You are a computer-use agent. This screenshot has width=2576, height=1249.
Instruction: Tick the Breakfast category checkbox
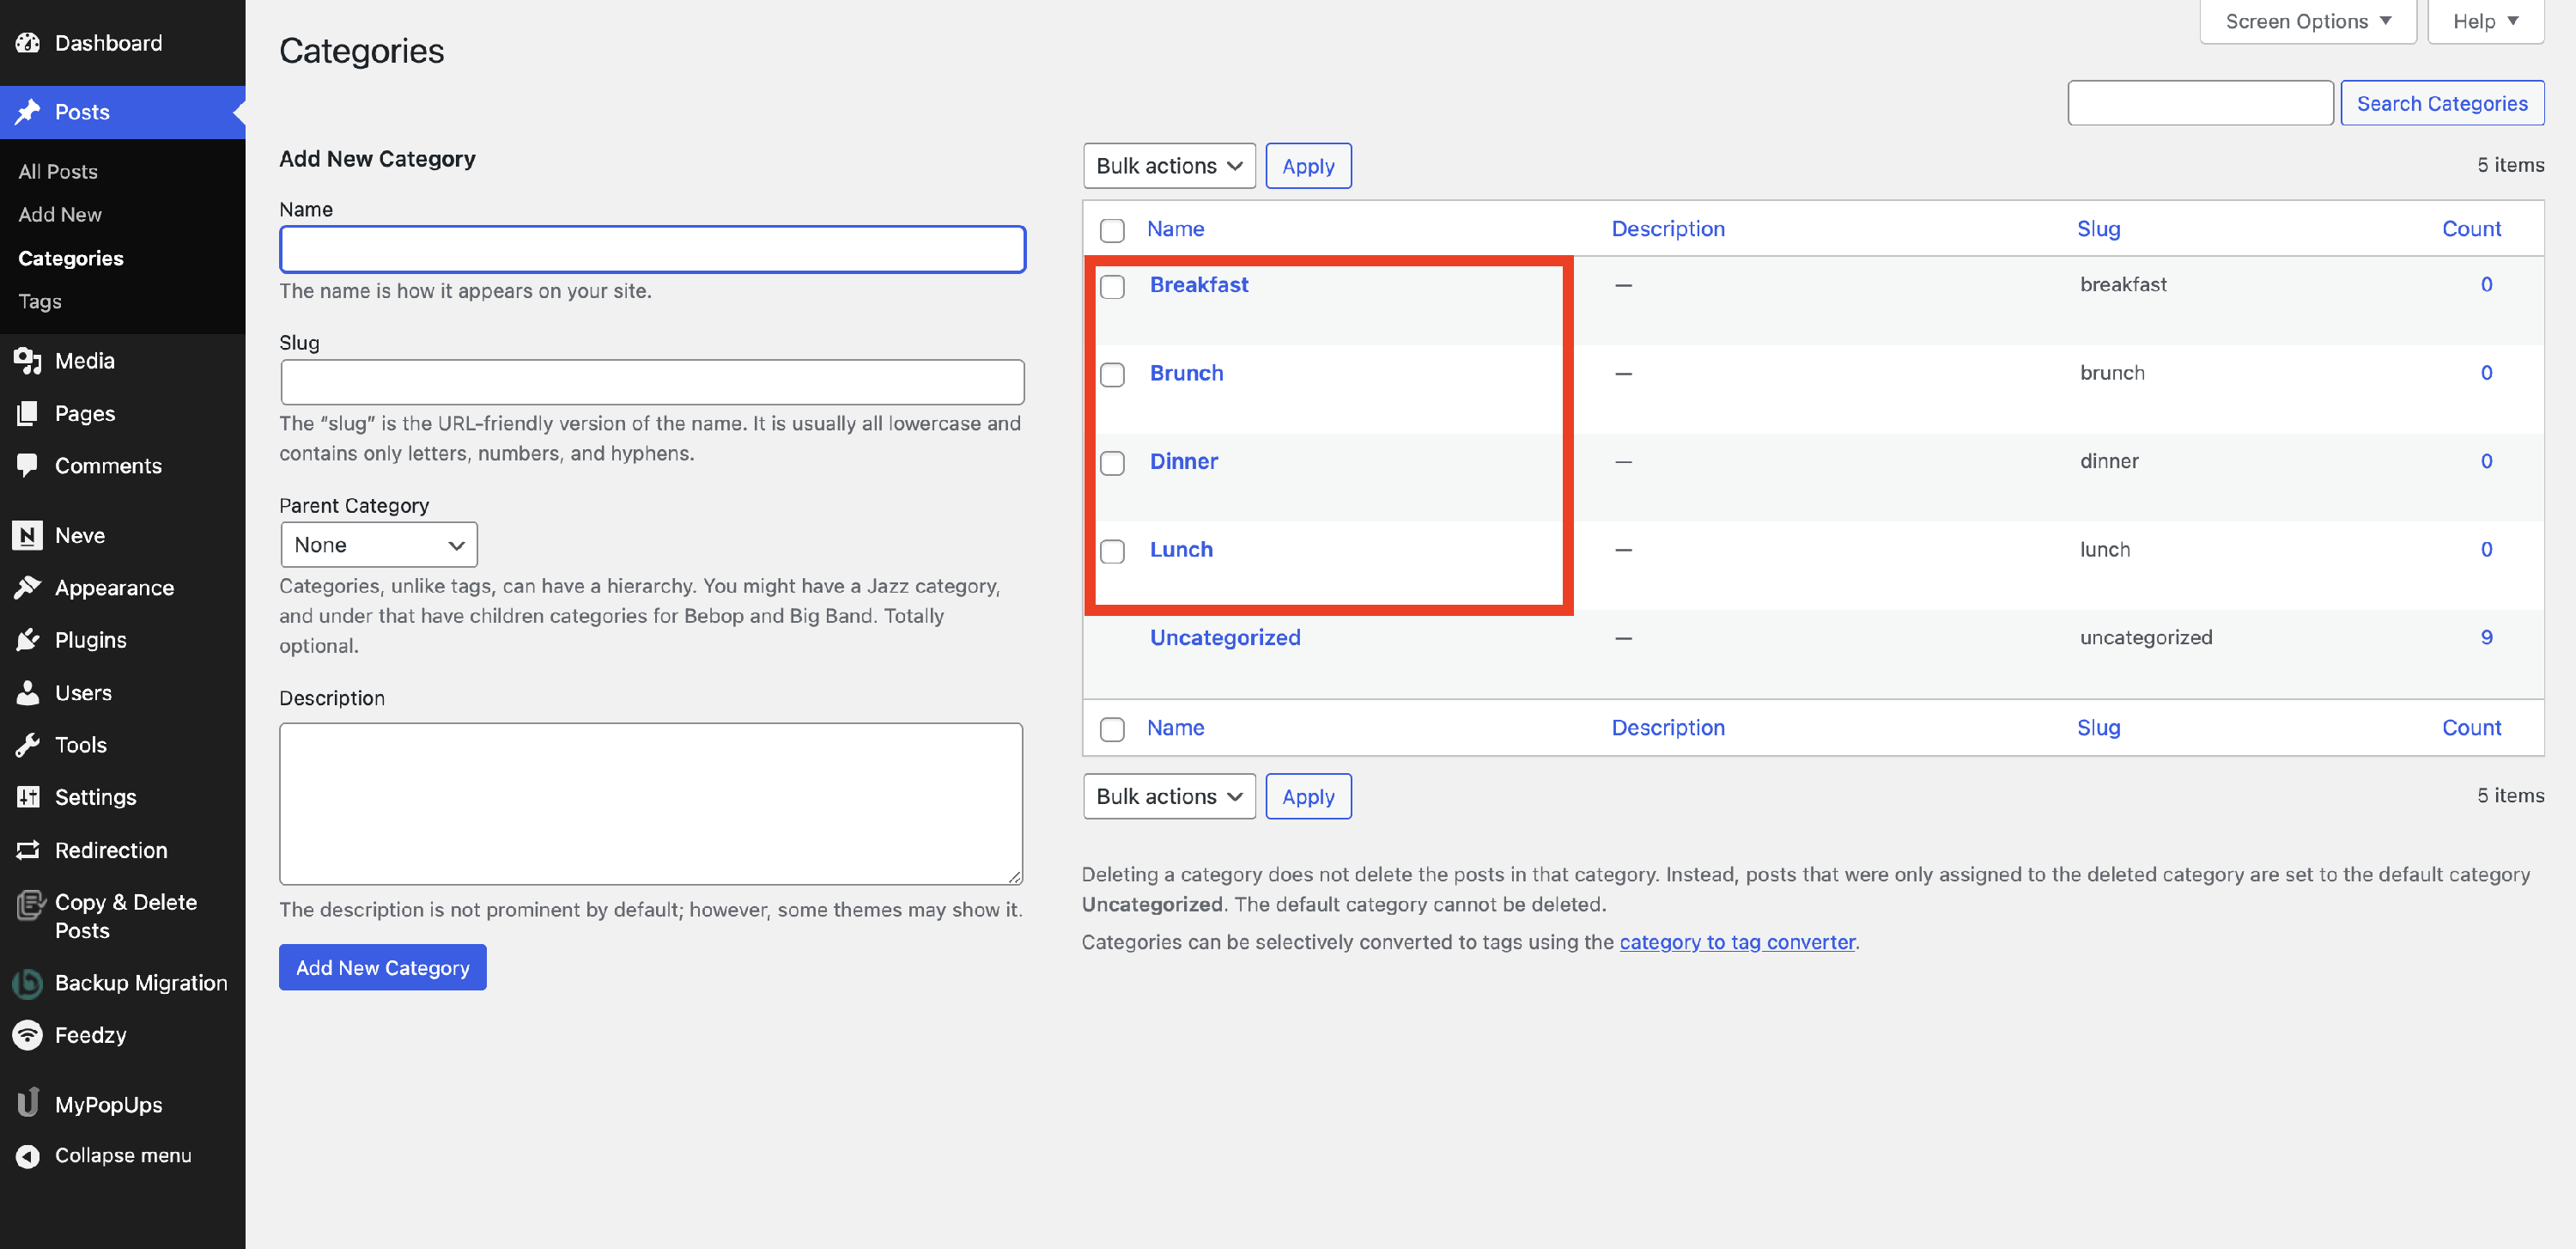[1112, 287]
